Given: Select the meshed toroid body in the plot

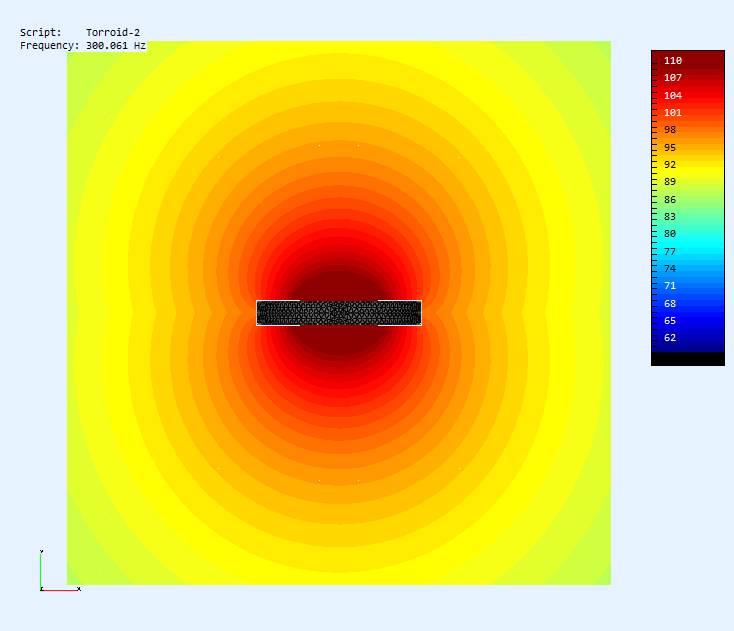Looking at the screenshot, I should (339, 313).
